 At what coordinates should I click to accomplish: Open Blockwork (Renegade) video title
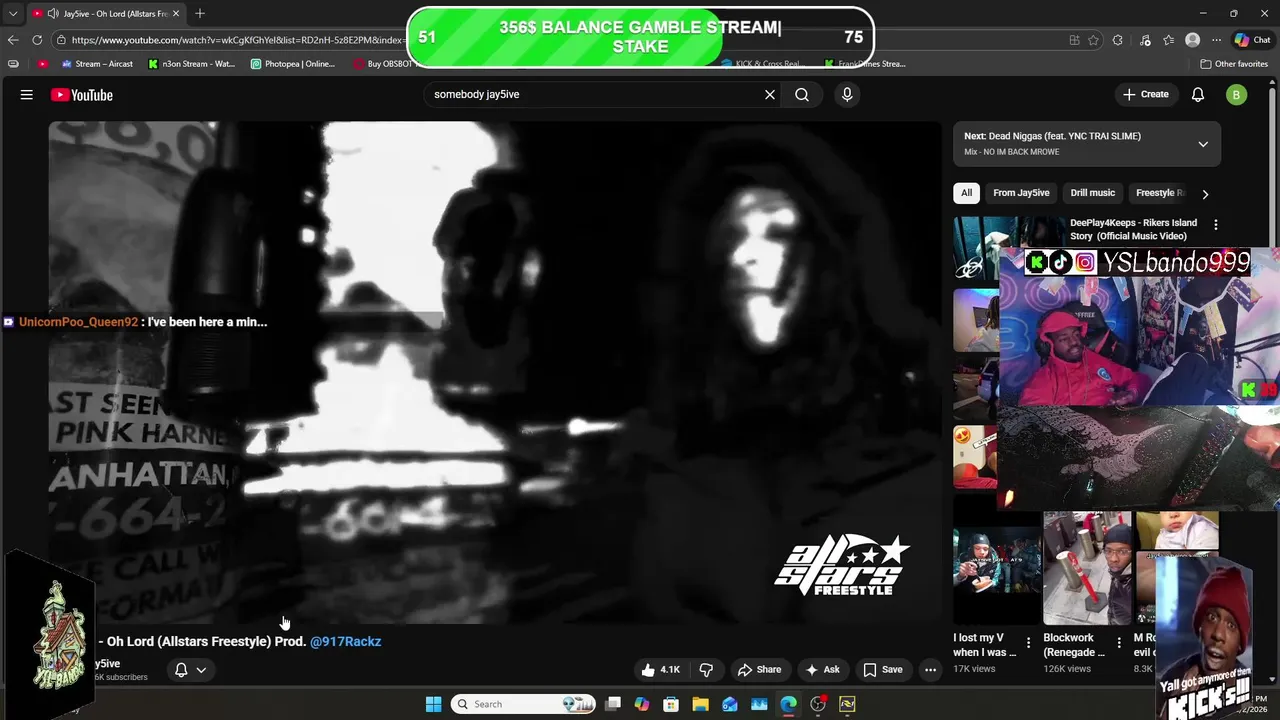[1074, 645]
